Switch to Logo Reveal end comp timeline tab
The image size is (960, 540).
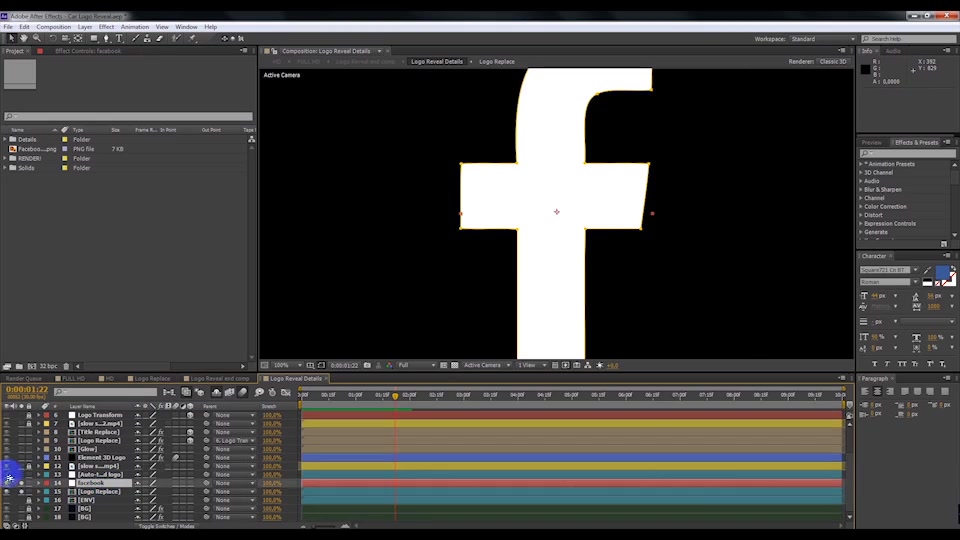pyautogui.click(x=220, y=379)
